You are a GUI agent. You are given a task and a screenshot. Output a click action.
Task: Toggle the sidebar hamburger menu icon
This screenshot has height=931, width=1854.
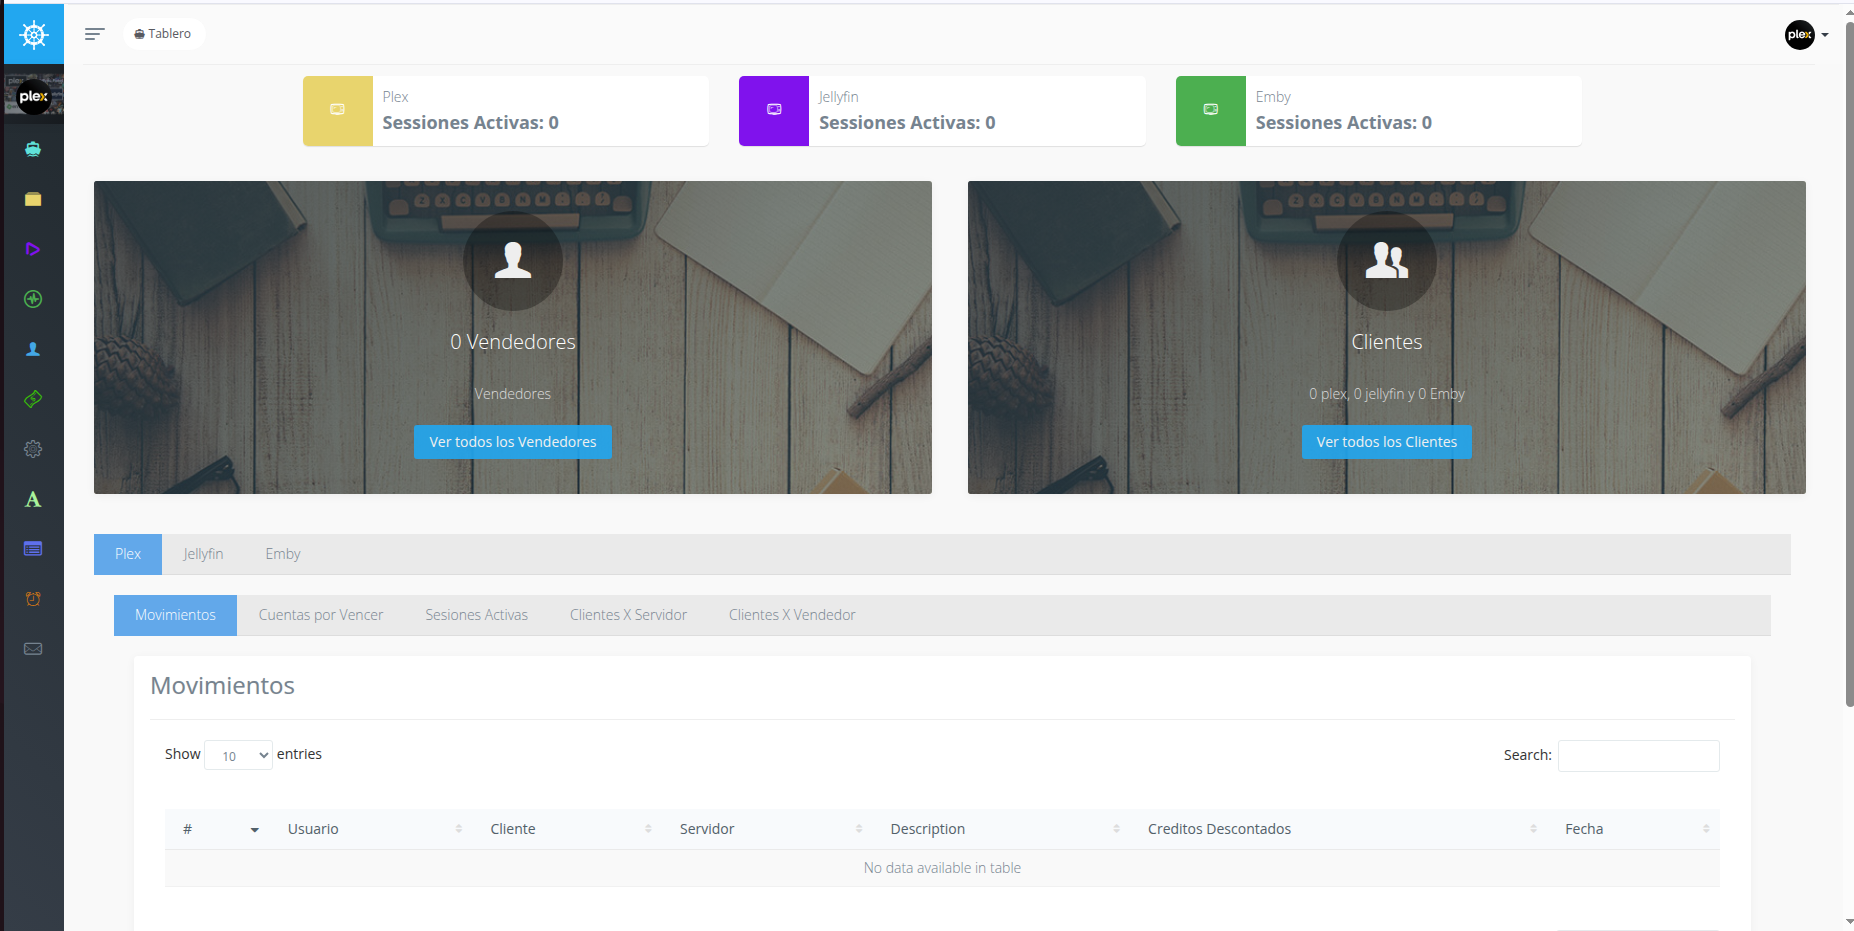coord(95,34)
